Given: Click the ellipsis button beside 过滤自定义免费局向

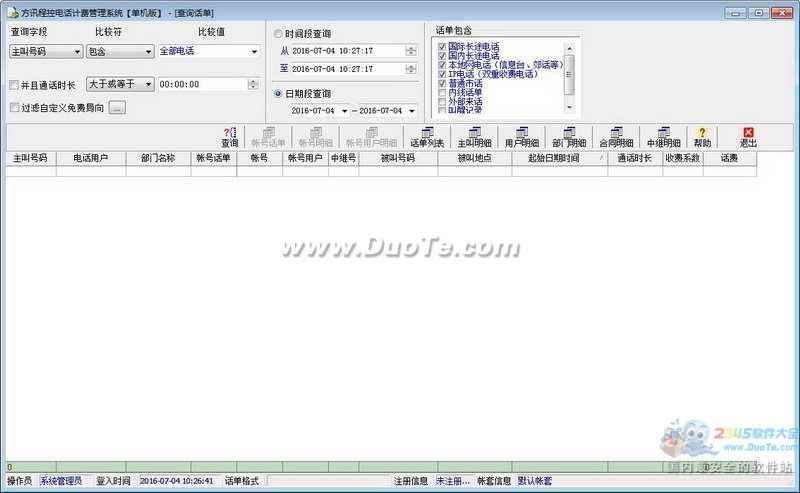Looking at the screenshot, I should [x=117, y=107].
